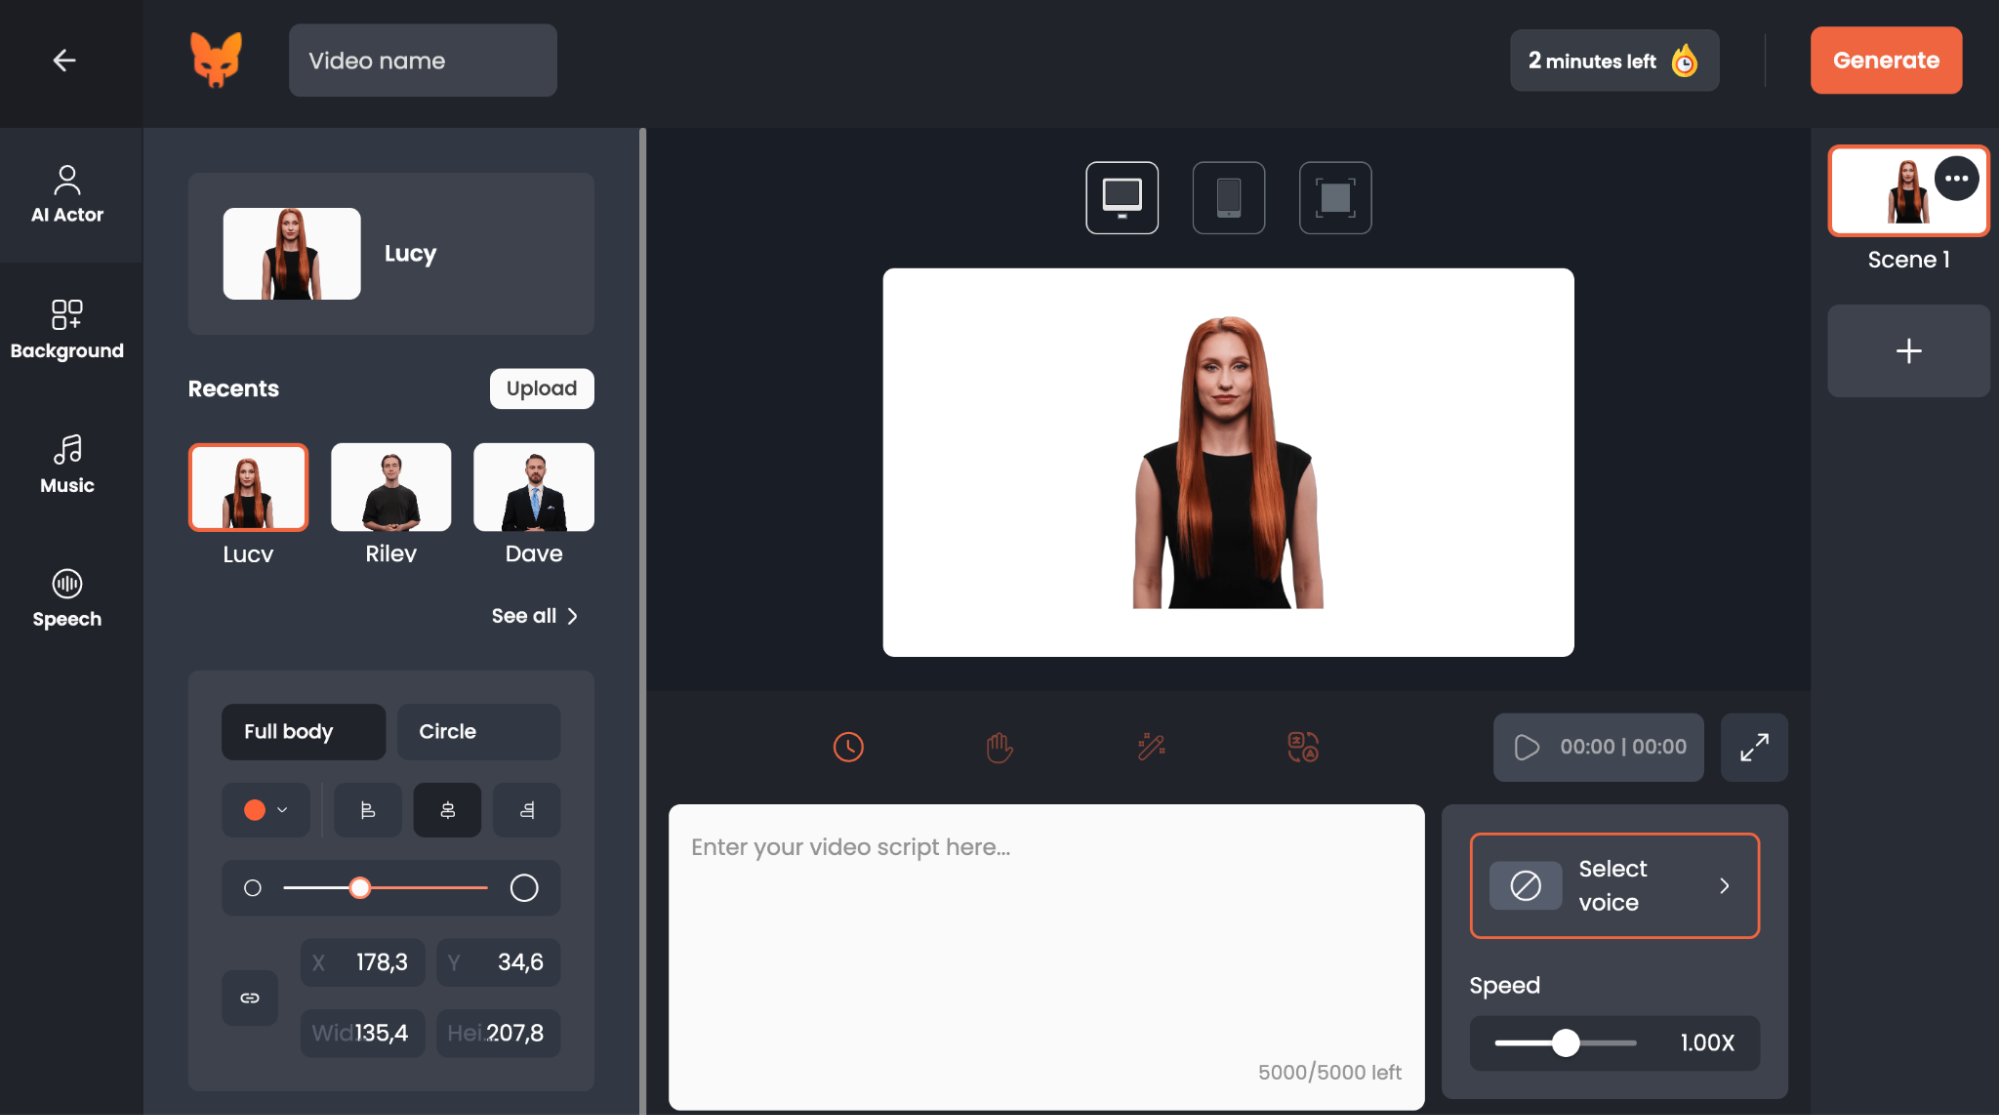The image size is (1999, 1115).
Task: Select desktop landscape aspect ratio icon
Action: [x=1122, y=198]
